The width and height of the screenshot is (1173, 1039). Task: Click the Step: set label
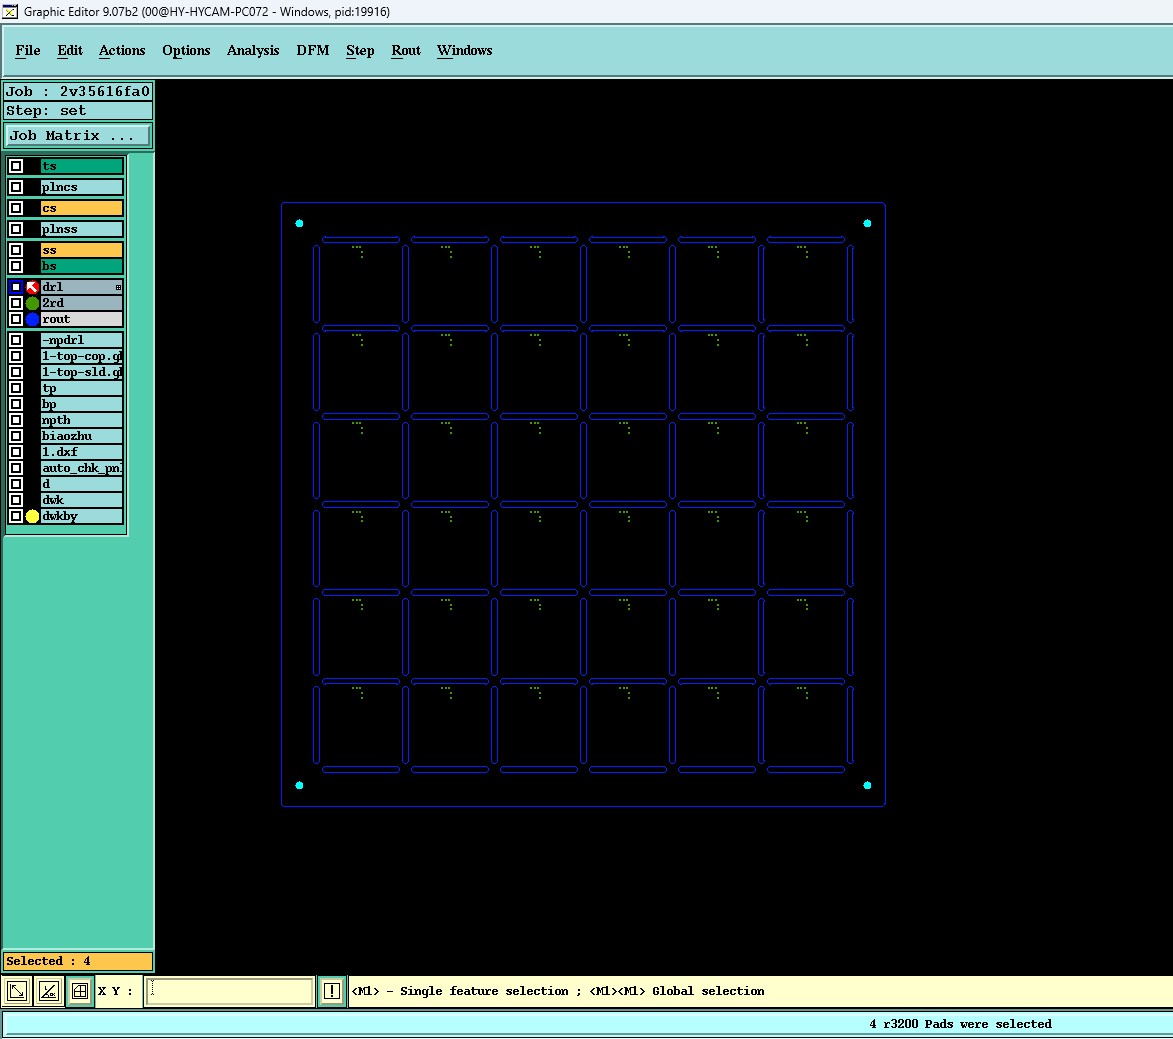coord(78,111)
